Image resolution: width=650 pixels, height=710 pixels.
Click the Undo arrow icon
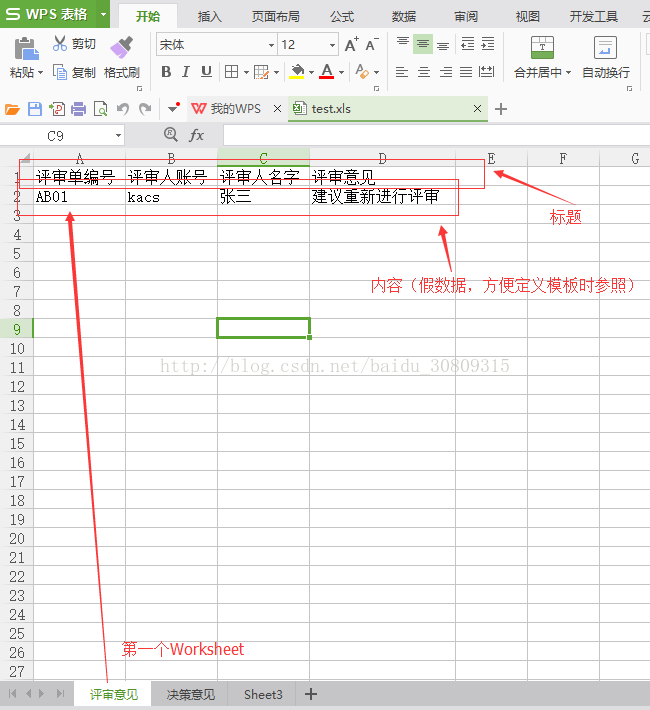[x=123, y=109]
